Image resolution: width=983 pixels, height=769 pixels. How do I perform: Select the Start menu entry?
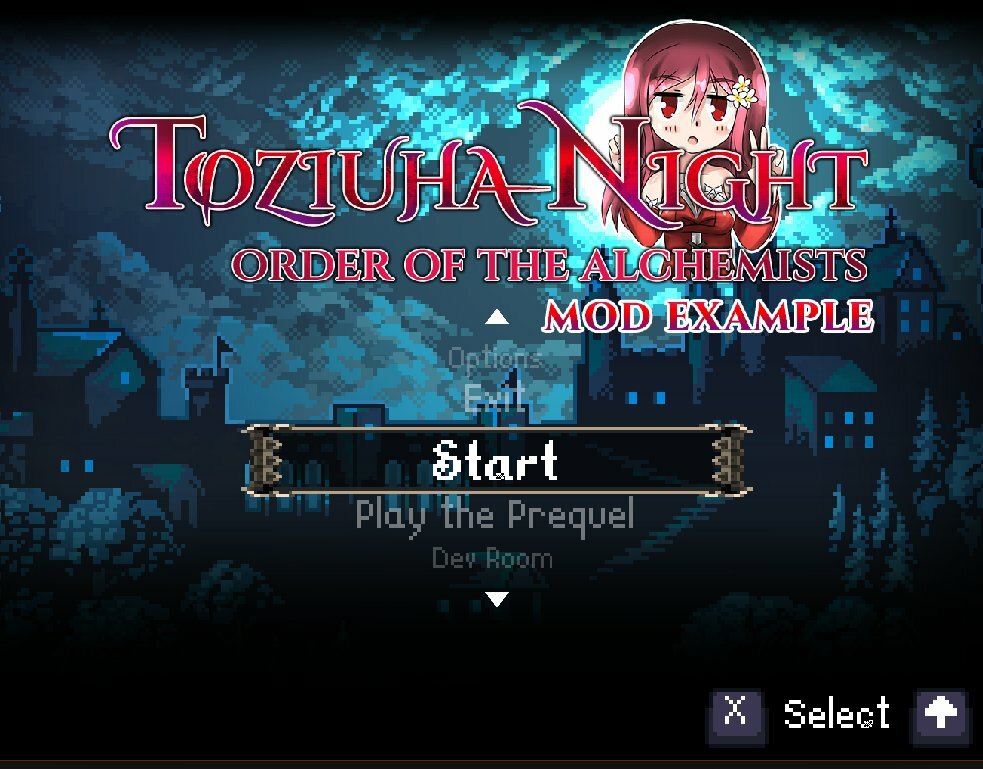coord(495,461)
